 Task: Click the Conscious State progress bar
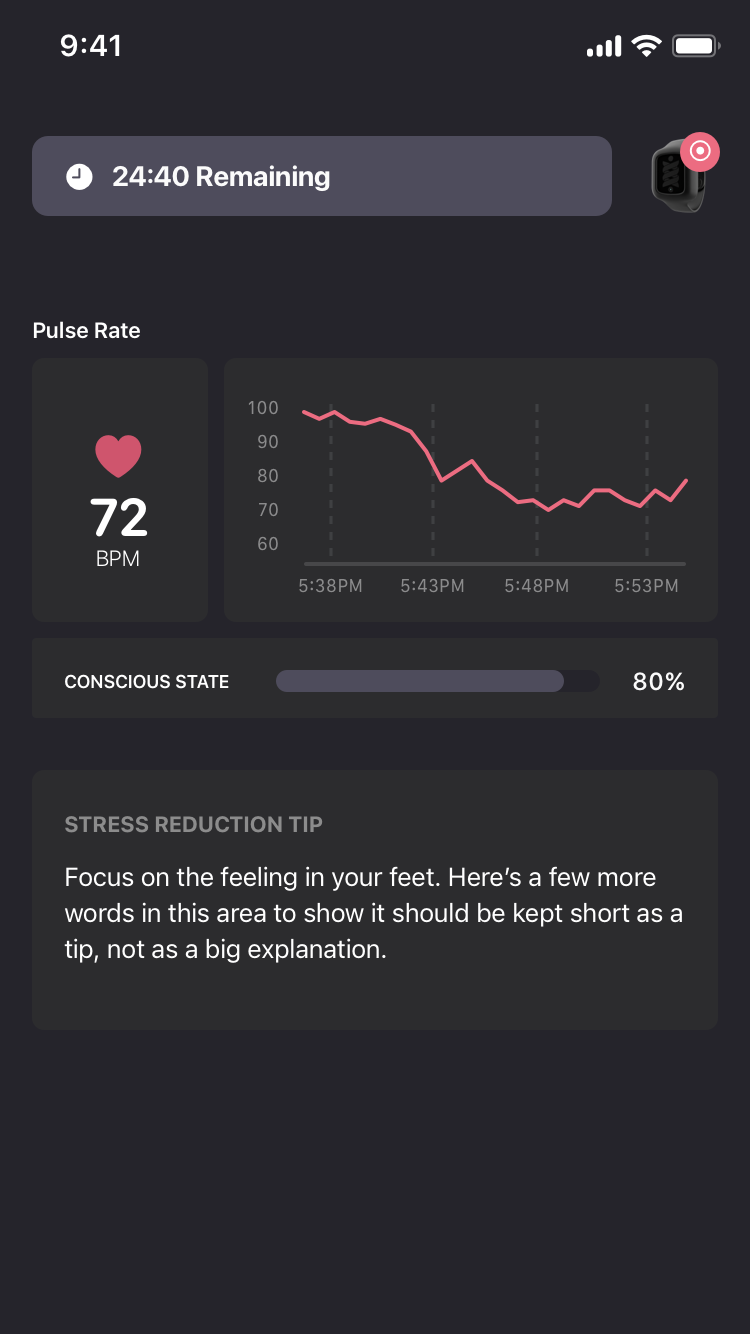(x=437, y=681)
